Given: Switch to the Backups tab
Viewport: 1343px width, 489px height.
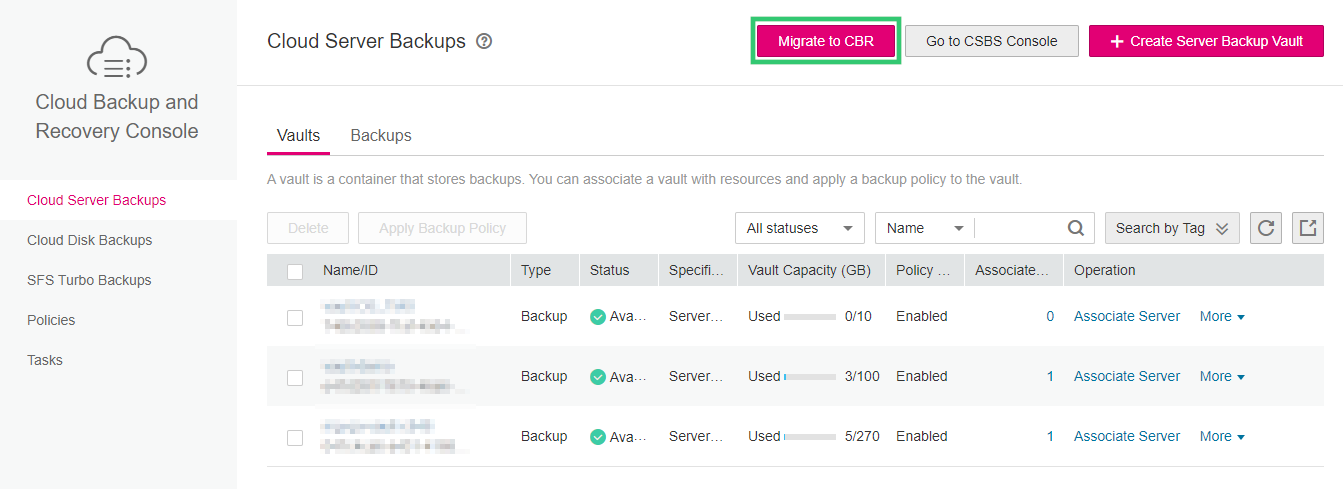Looking at the screenshot, I should 380,135.
